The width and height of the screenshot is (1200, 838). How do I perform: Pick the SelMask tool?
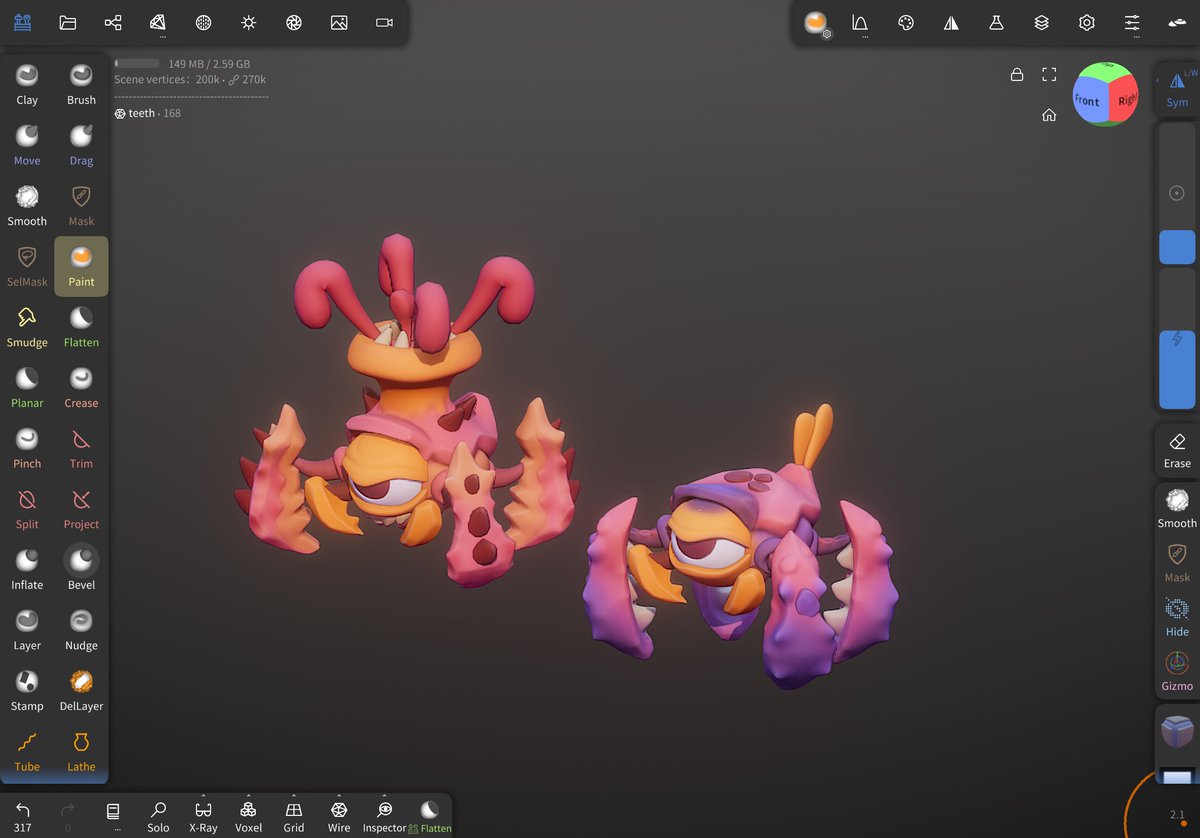pyautogui.click(x=27, y=266)
